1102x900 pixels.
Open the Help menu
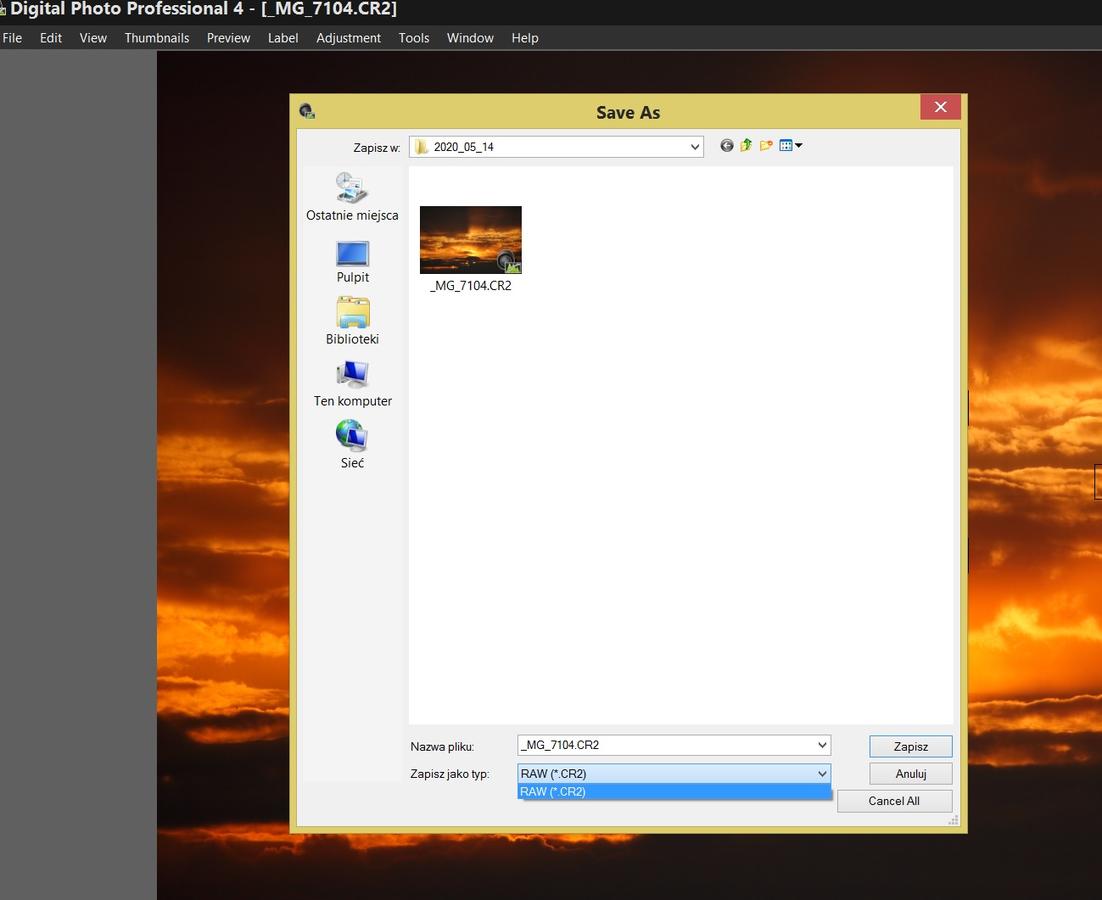(x=524, y=38)
